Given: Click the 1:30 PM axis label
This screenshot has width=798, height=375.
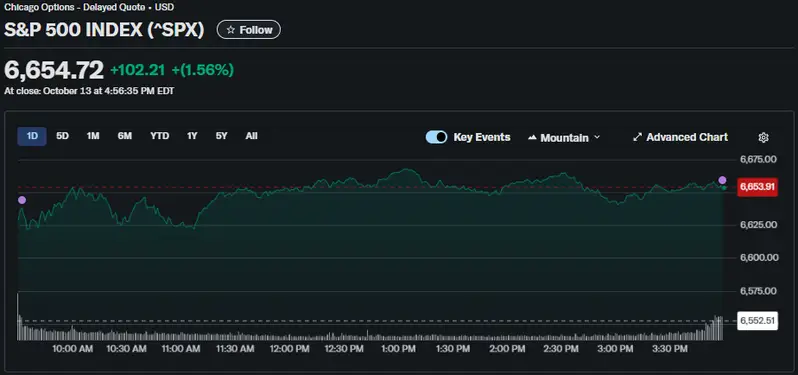Looking at the screenshot, I should click(452, 349).
